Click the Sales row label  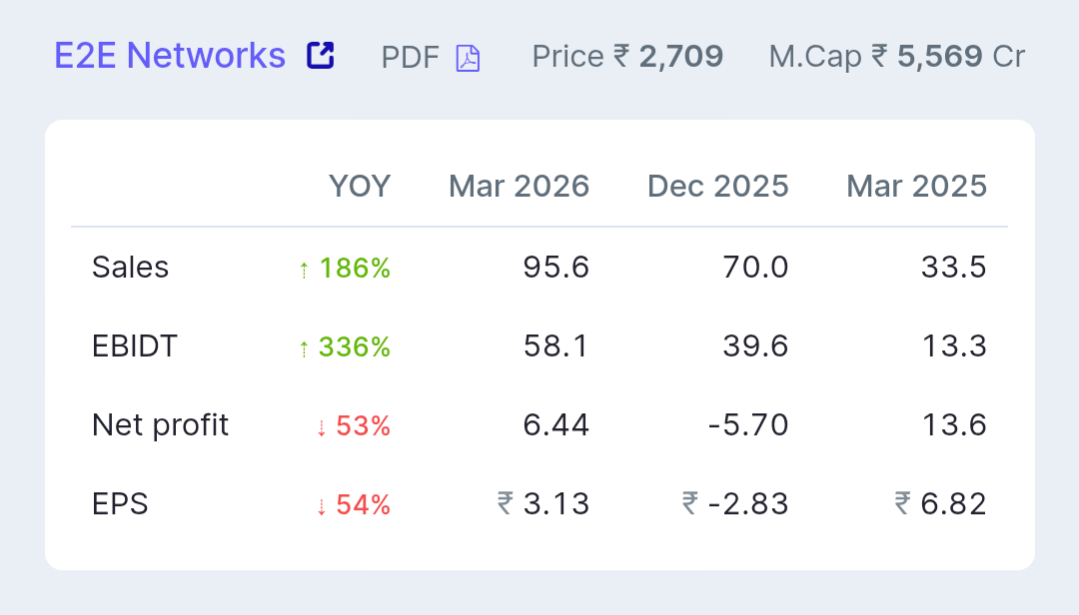(x=130, y=268)
